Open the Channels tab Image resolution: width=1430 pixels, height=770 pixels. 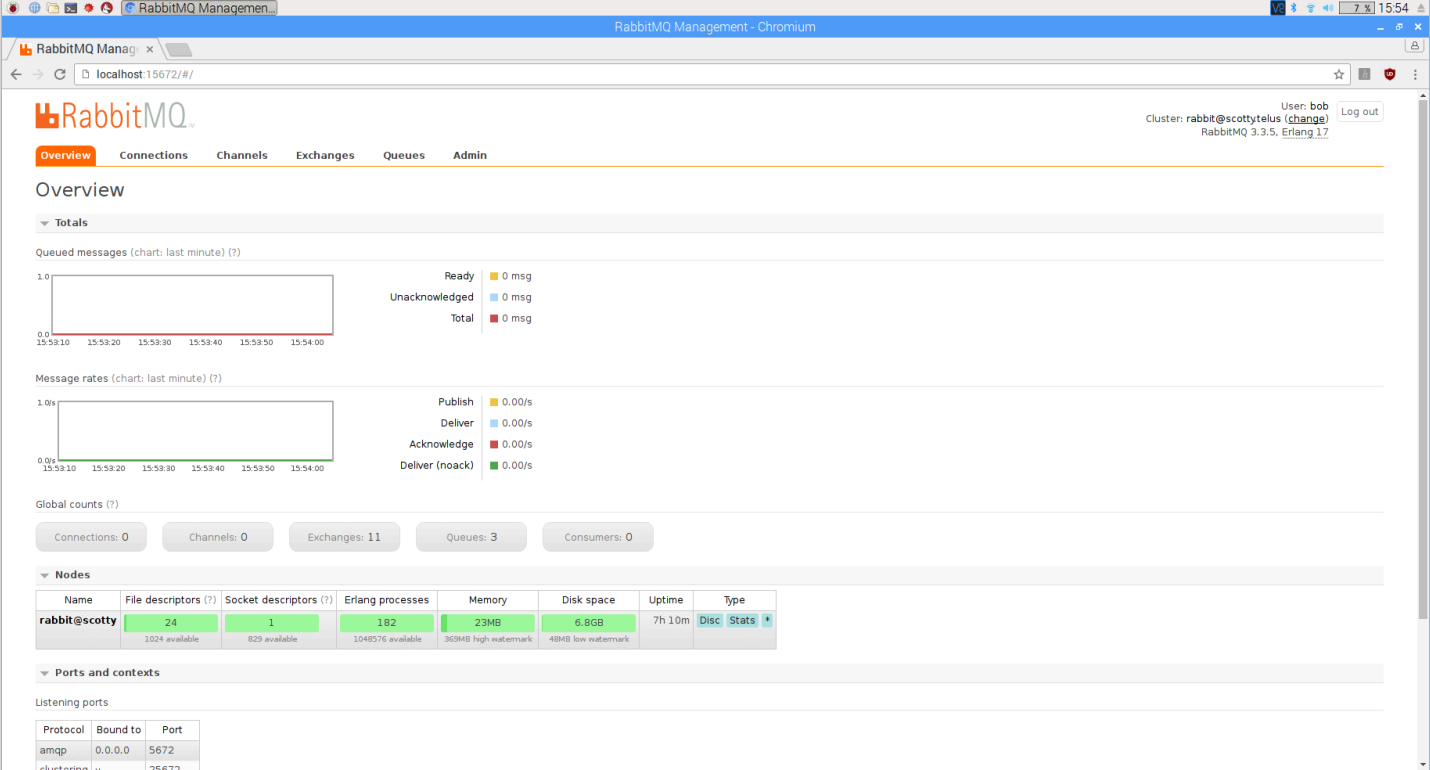[x=242, y=156]
